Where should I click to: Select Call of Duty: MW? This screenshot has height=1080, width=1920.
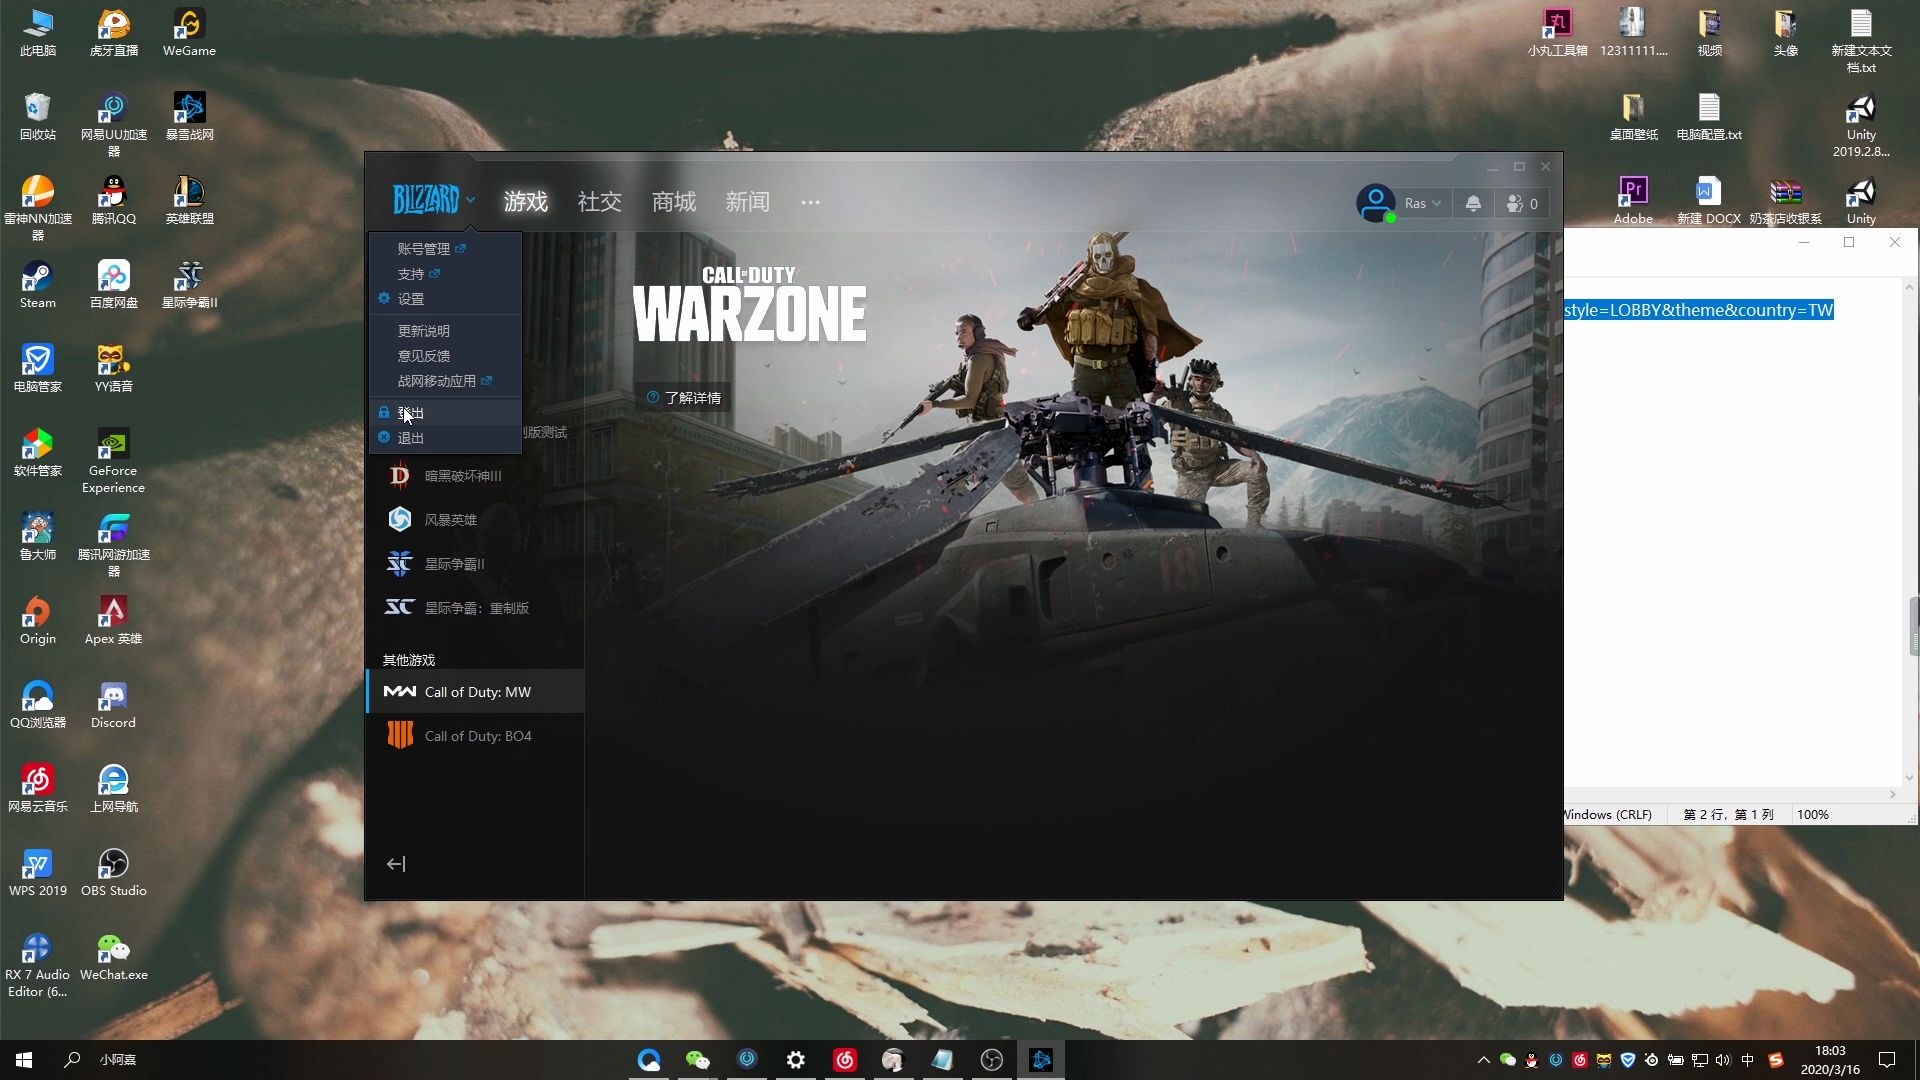pyautogui.click(x=476, y=692)
